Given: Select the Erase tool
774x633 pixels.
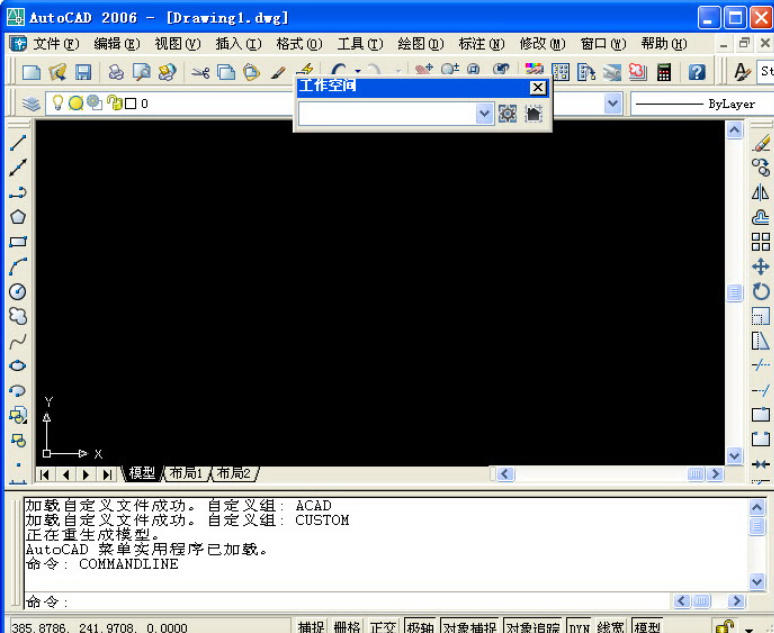Looking at the screenshot, I should (761, 143).
